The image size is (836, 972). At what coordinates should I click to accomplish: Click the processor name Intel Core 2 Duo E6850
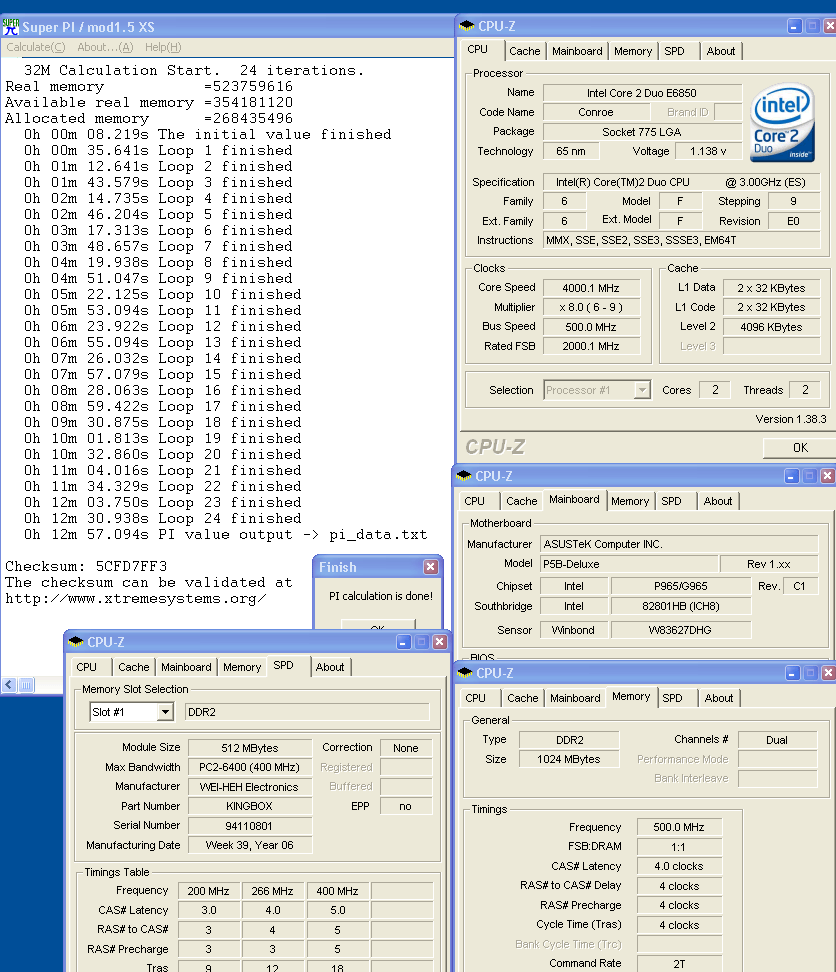pos(642,93)
